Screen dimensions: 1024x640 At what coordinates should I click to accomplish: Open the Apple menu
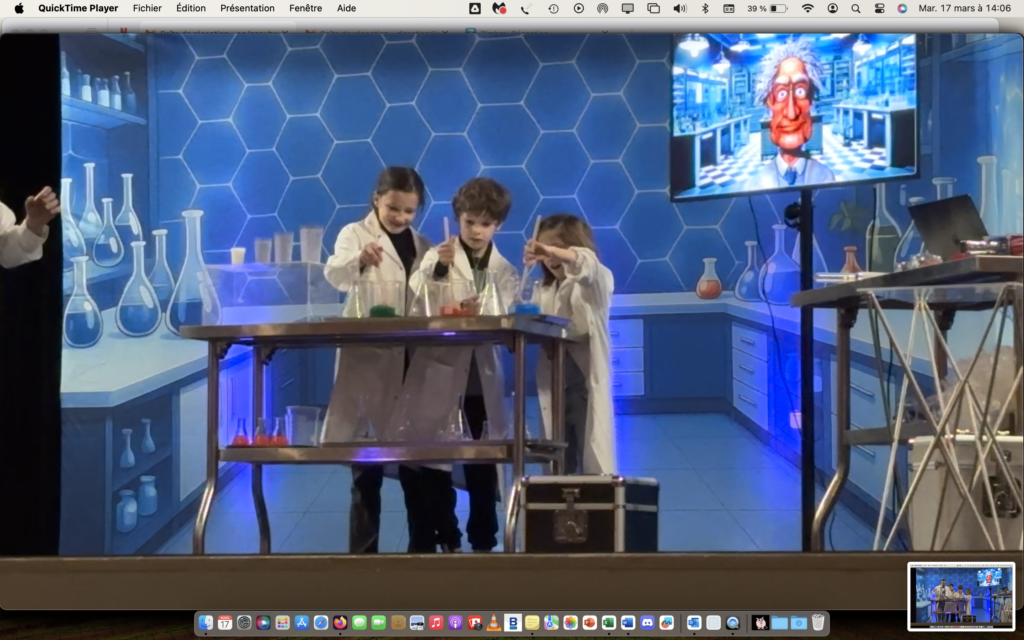coord(19,8)
